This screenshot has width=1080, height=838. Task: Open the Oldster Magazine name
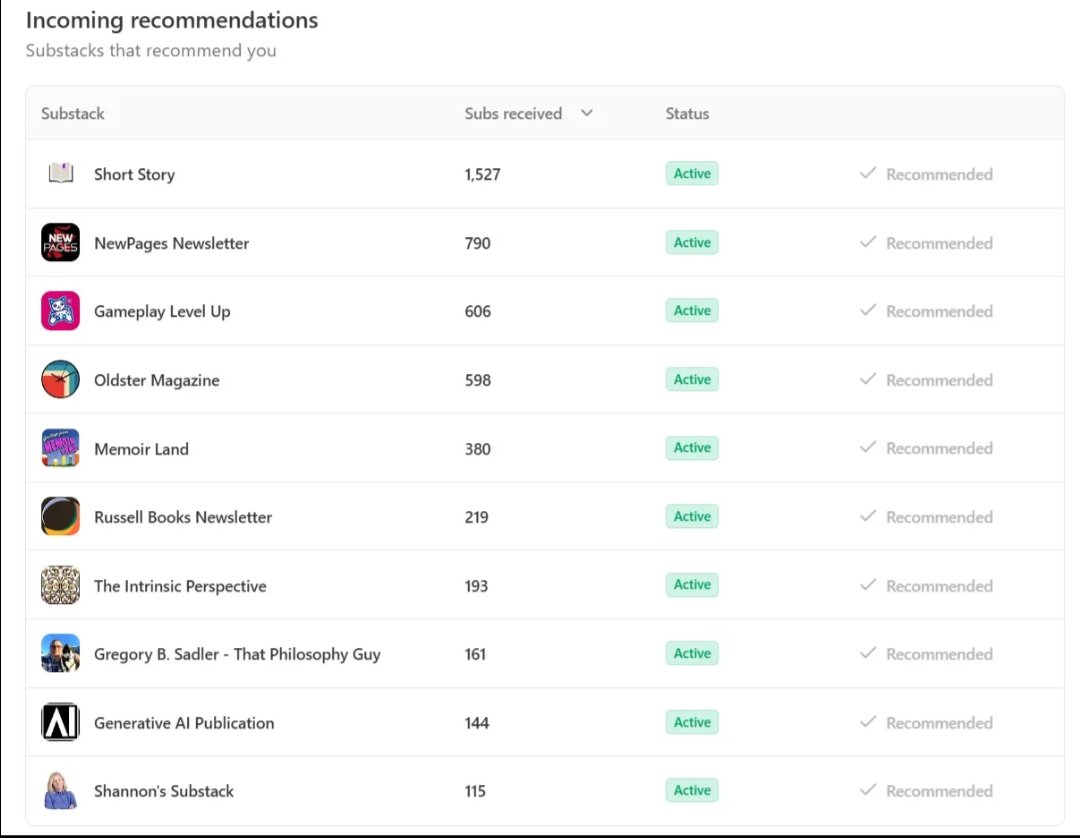[156, 381]
